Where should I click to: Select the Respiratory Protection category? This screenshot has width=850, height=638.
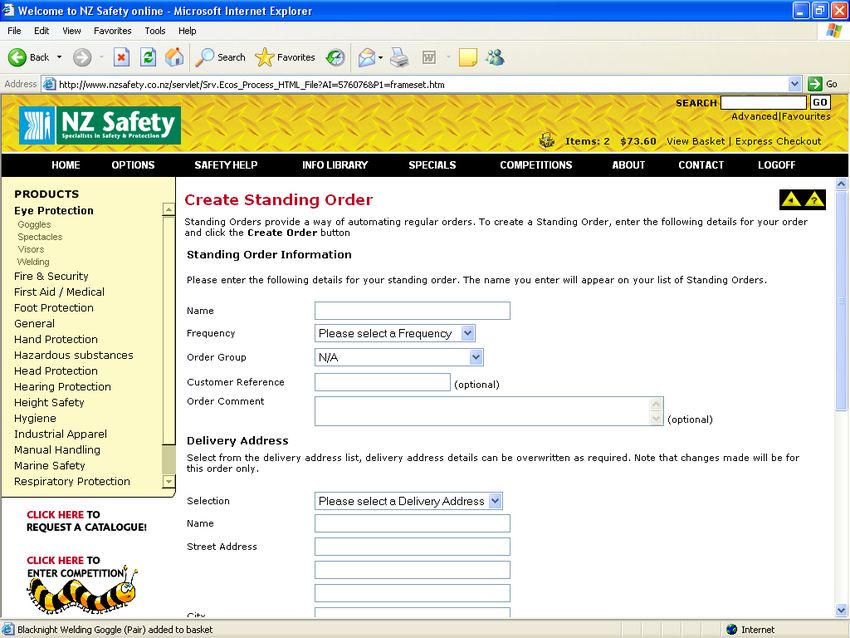point(72,481)
